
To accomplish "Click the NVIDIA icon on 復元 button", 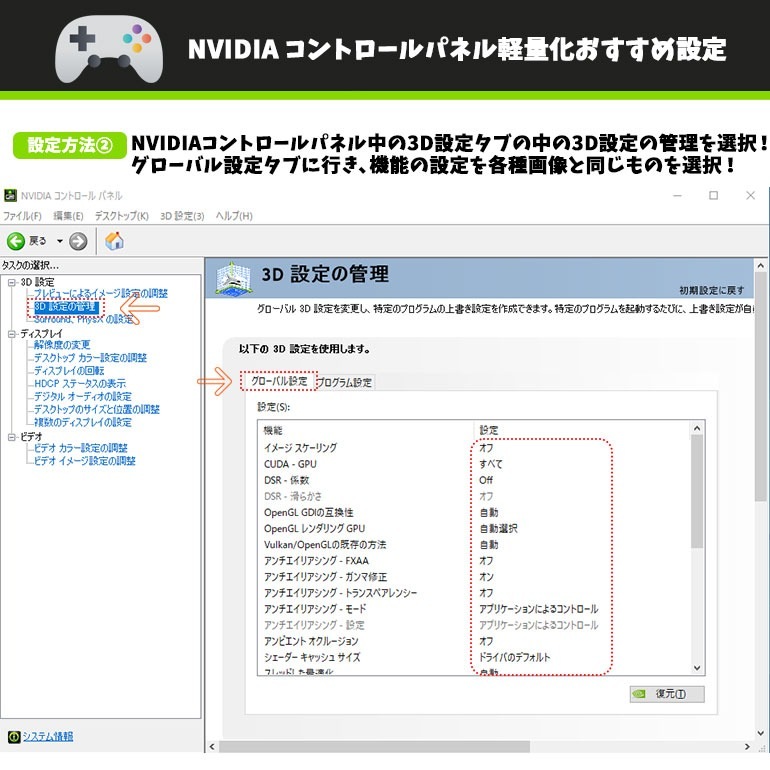I will click(639, 694).
